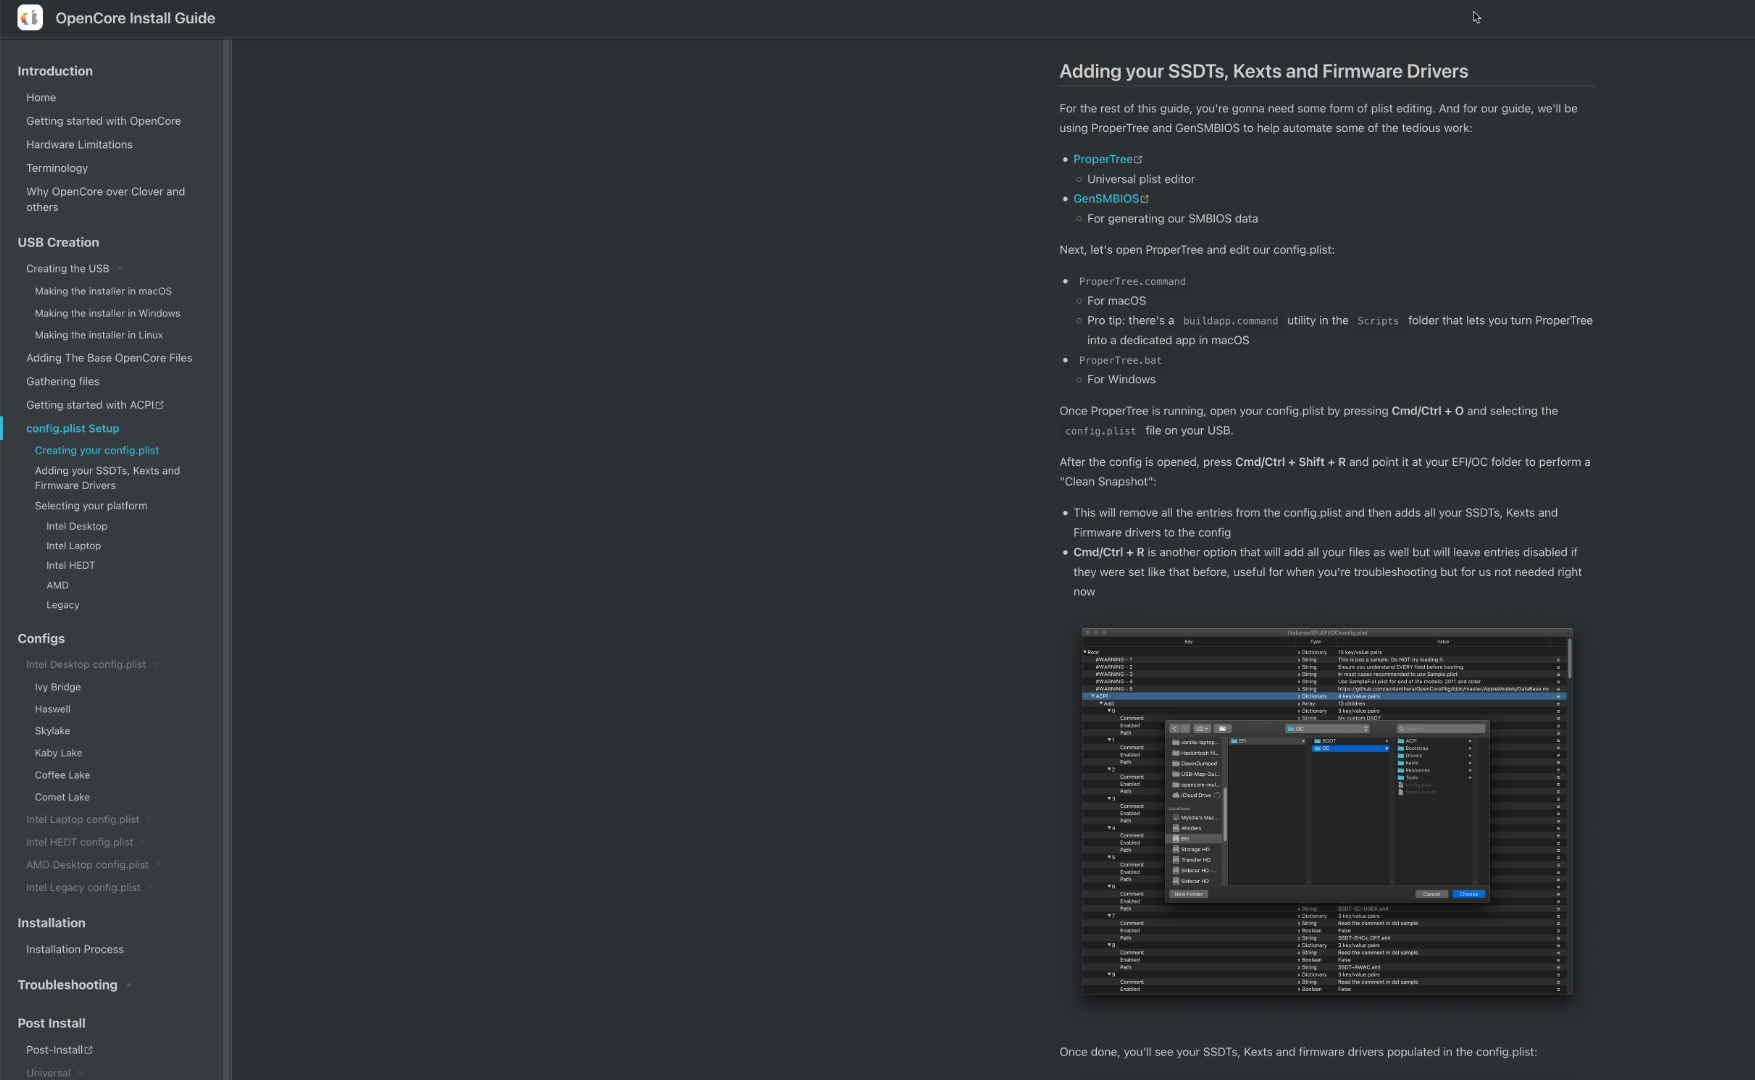Jump to Adding your SSDTs, Kexts sidebar entry
The width and height of the screenshot is (1755, 1080).
107,478
